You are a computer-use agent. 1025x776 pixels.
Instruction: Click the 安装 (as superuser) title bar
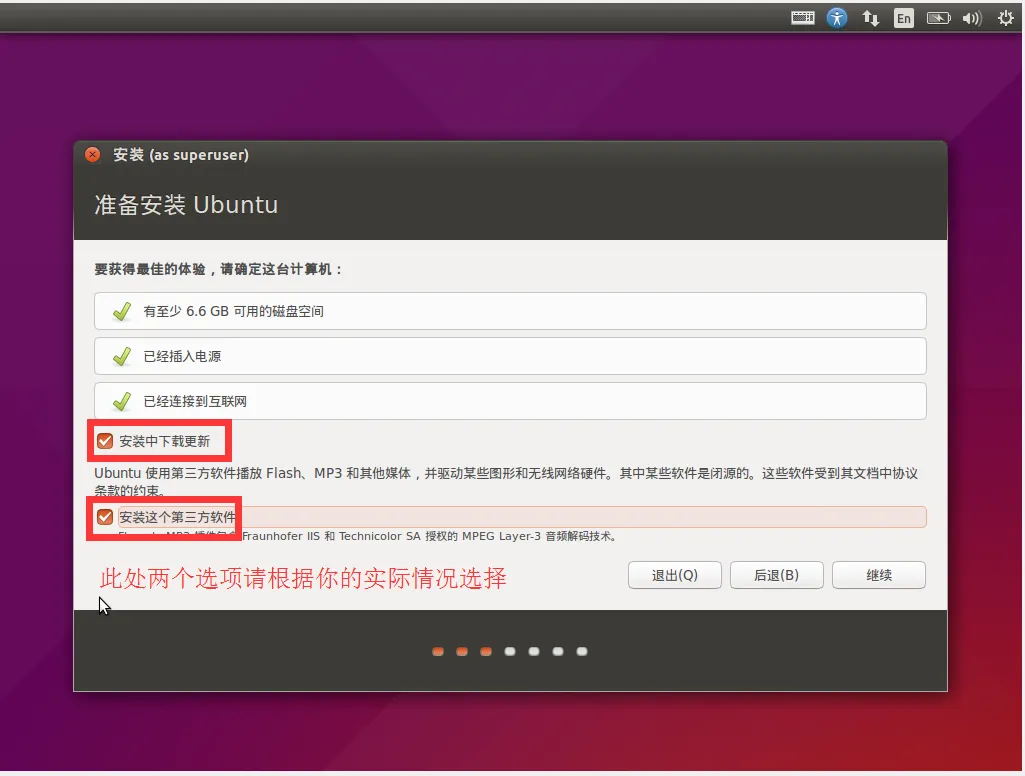pyautogui.click(x=500, y=155)
